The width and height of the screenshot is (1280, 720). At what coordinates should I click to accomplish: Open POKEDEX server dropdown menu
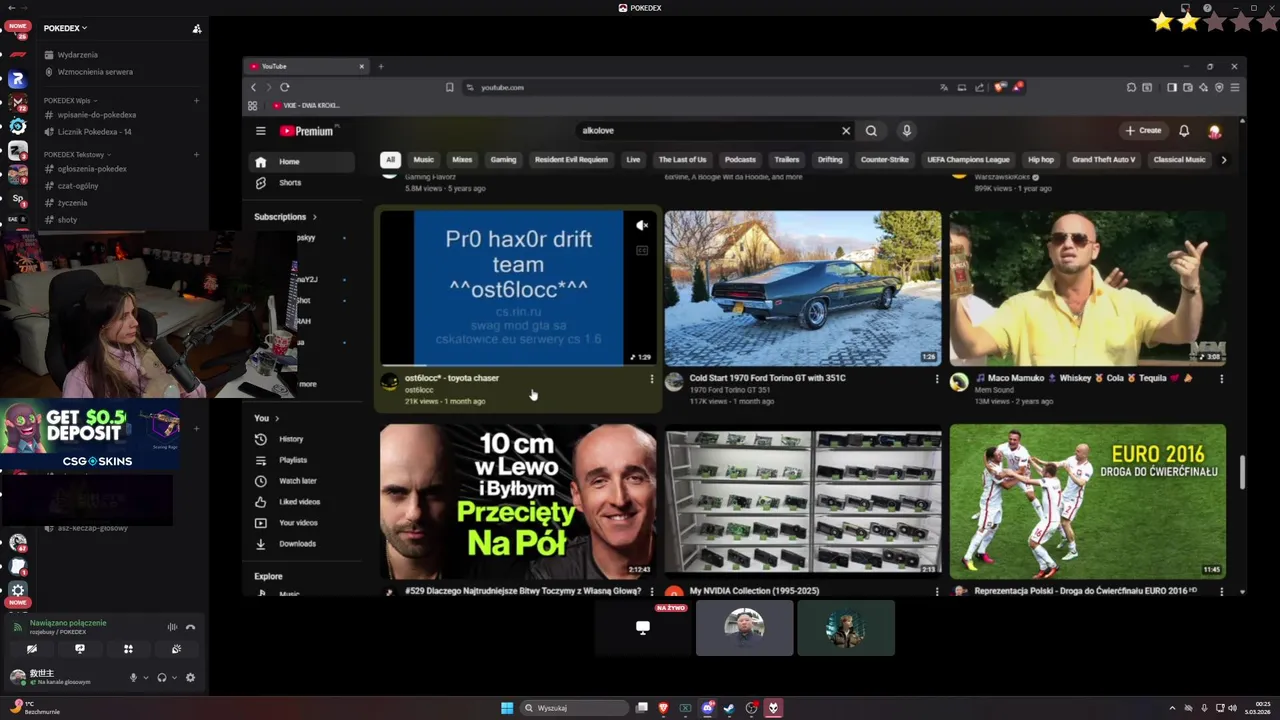65,28
